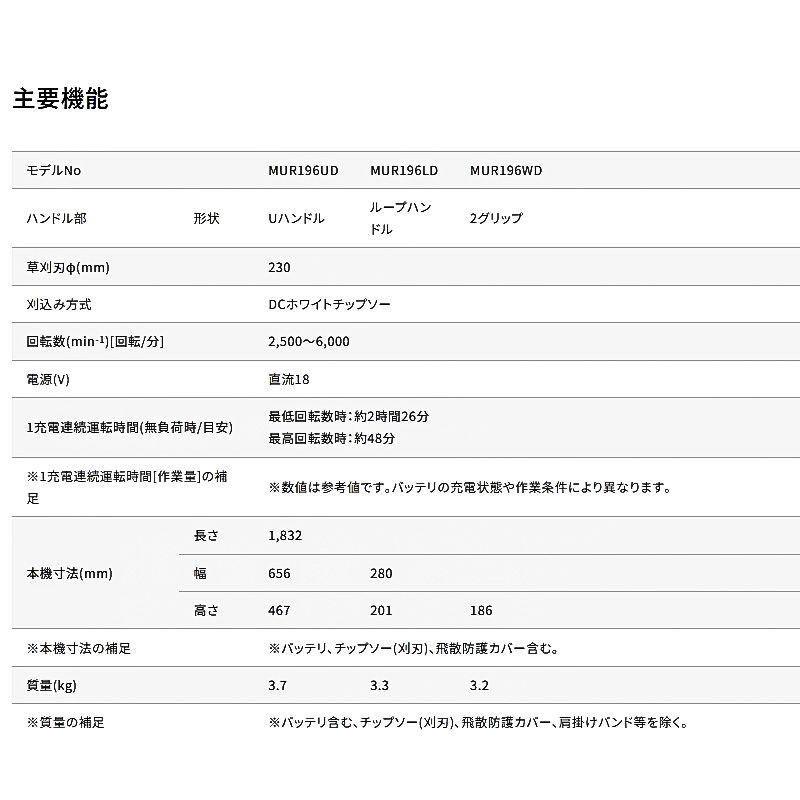Click the ※質量の補足 row label
800x800 pixels.
point(65,722)
